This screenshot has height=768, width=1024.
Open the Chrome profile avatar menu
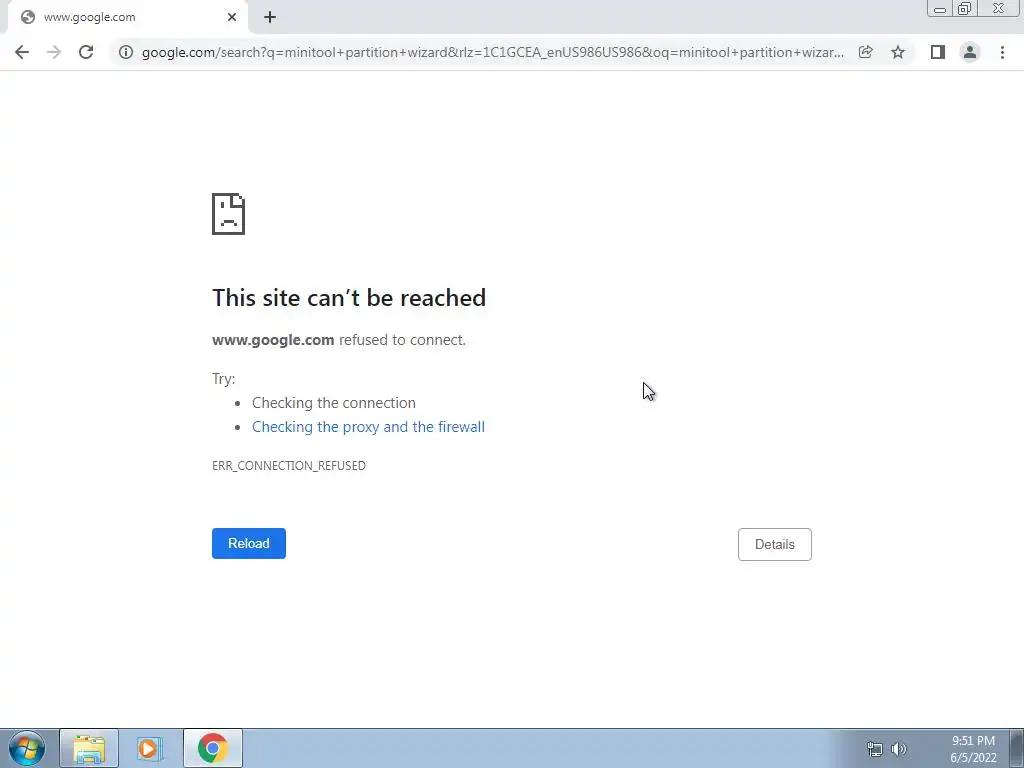[970, 52]
